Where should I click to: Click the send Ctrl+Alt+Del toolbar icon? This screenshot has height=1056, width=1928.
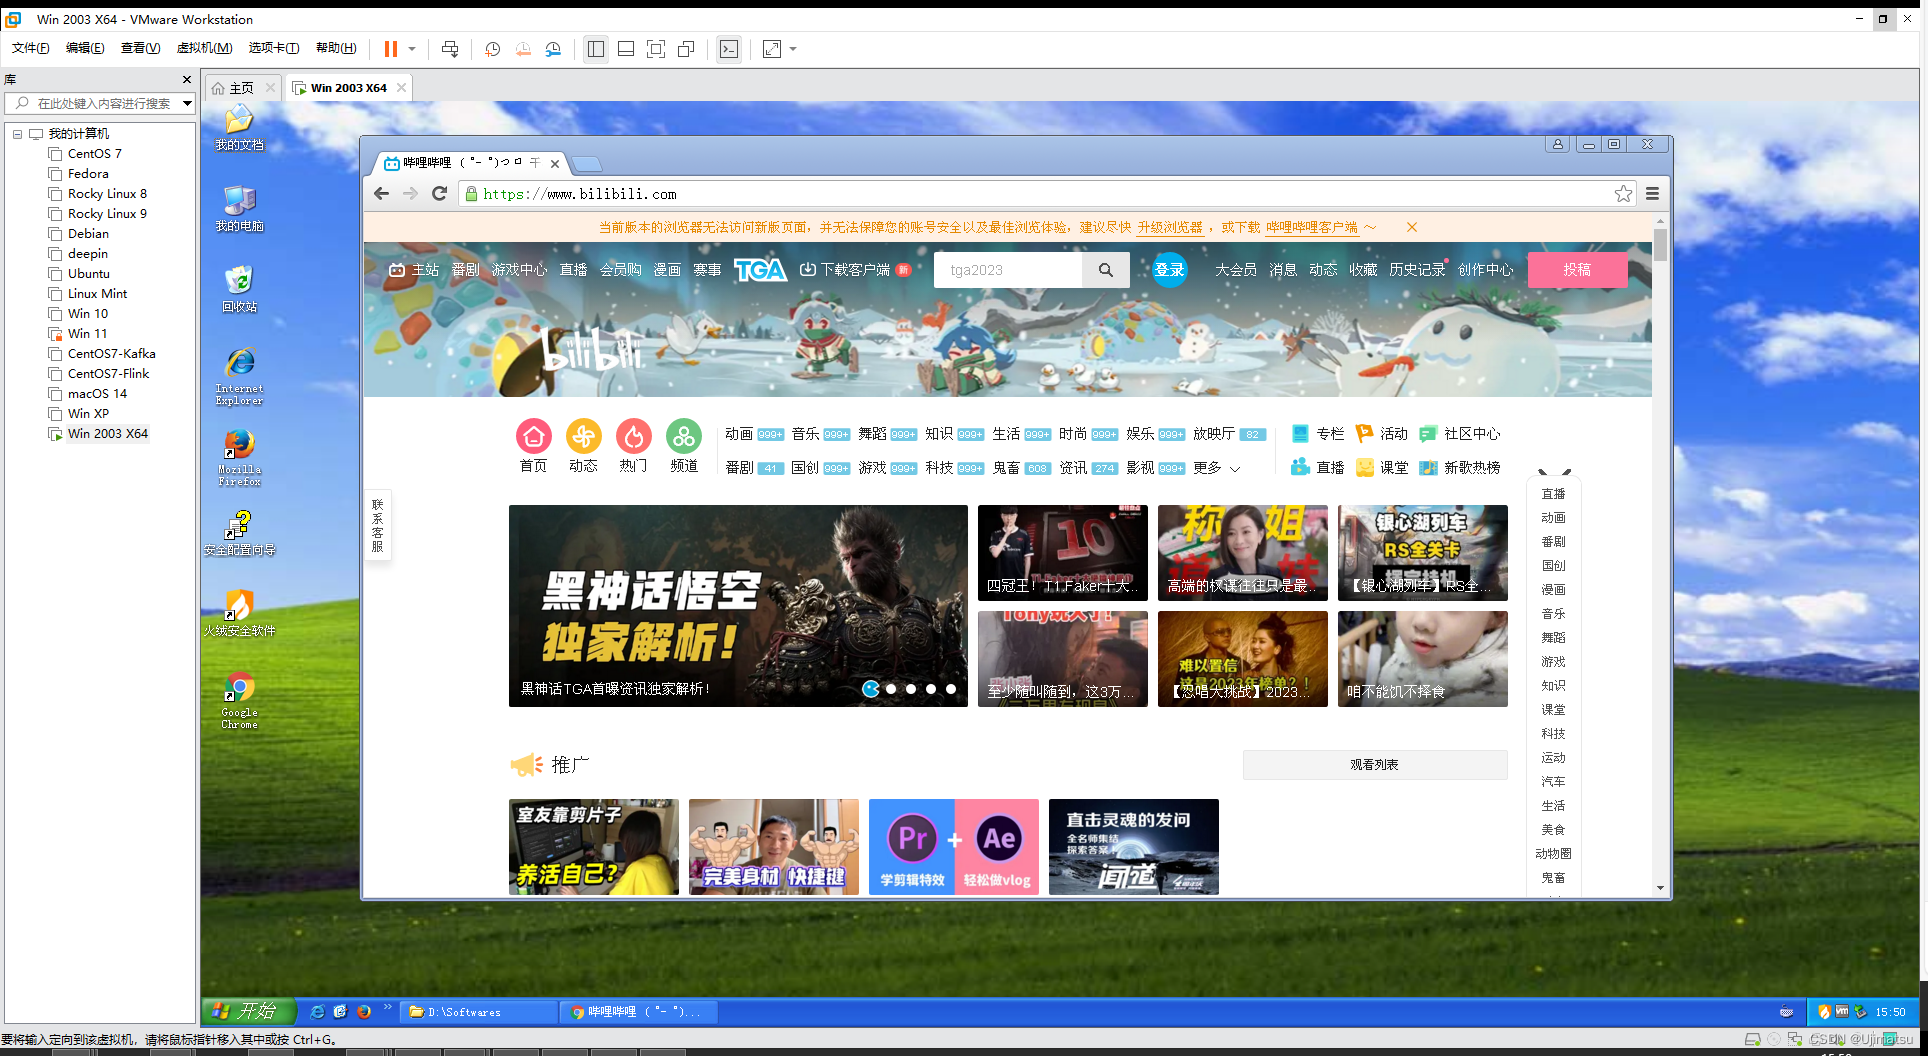click(450, 49)
